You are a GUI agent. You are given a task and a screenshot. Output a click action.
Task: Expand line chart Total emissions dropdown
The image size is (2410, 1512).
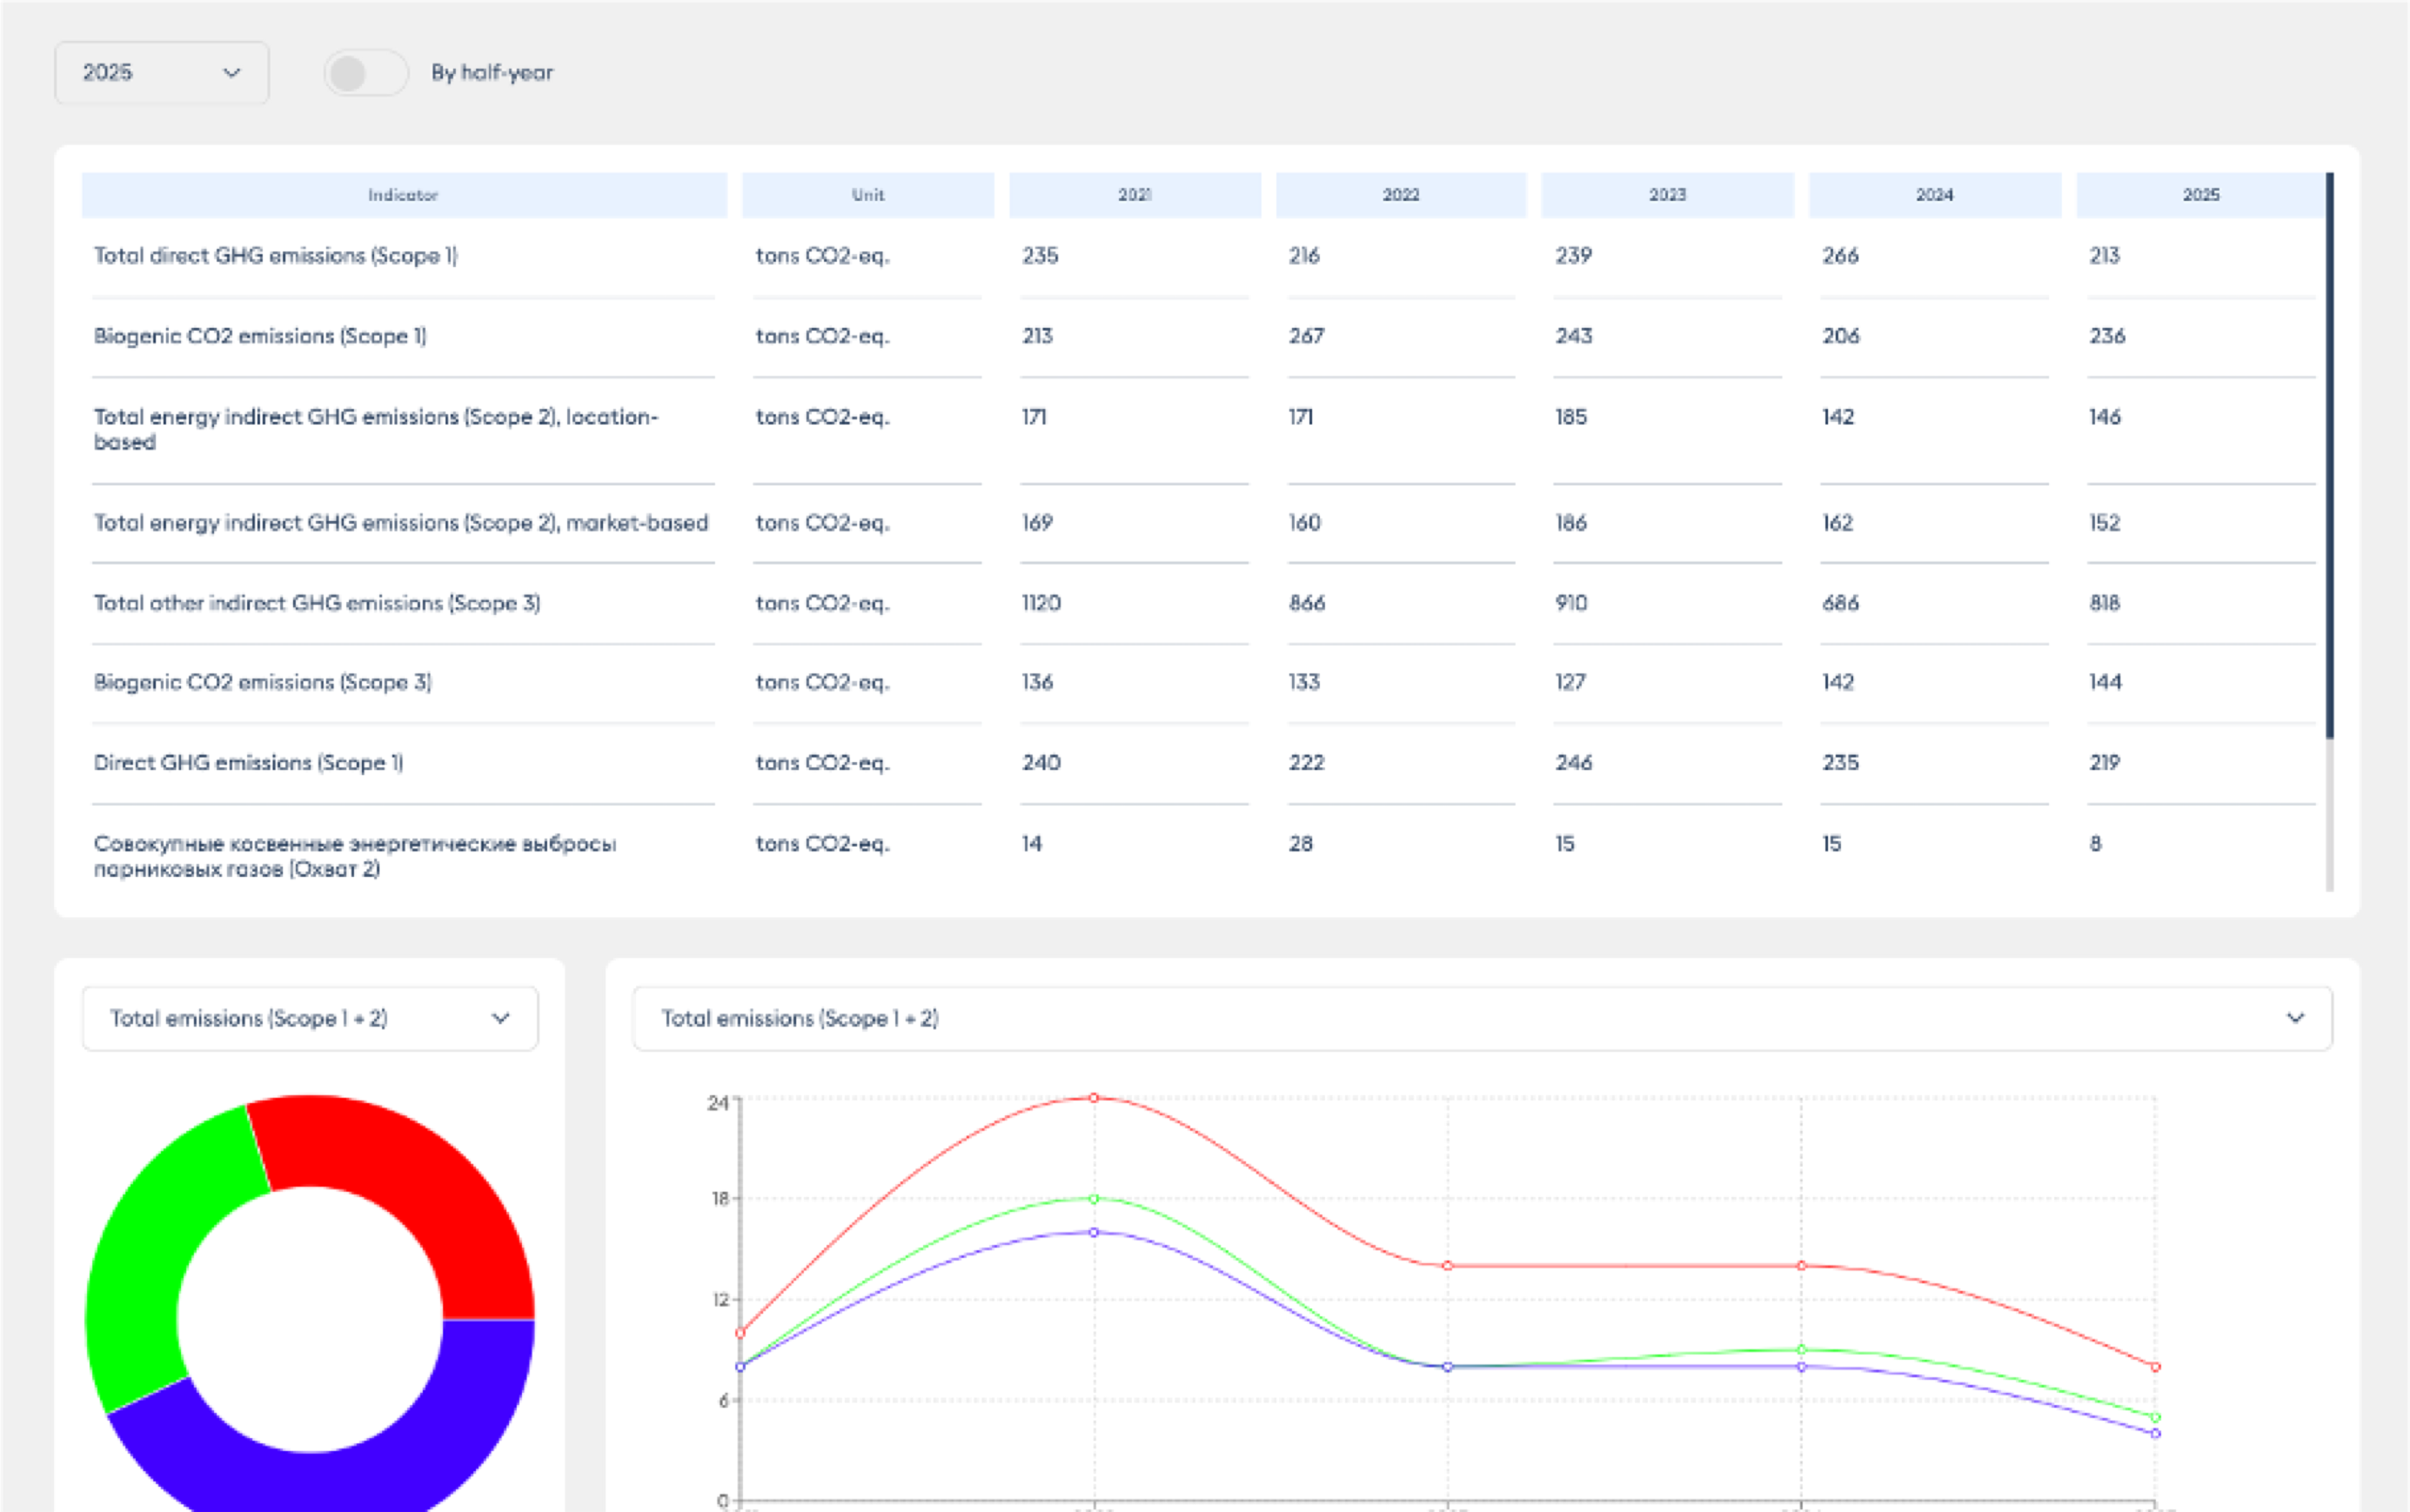tap(1481, 1018)
